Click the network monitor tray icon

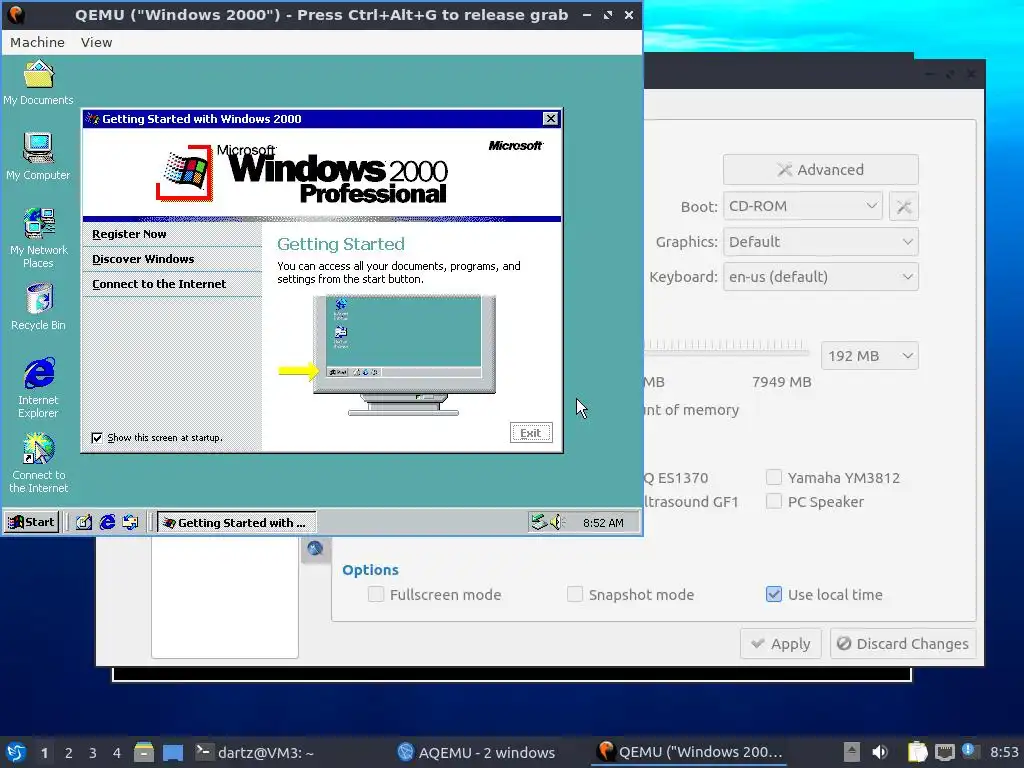(944, 752)
